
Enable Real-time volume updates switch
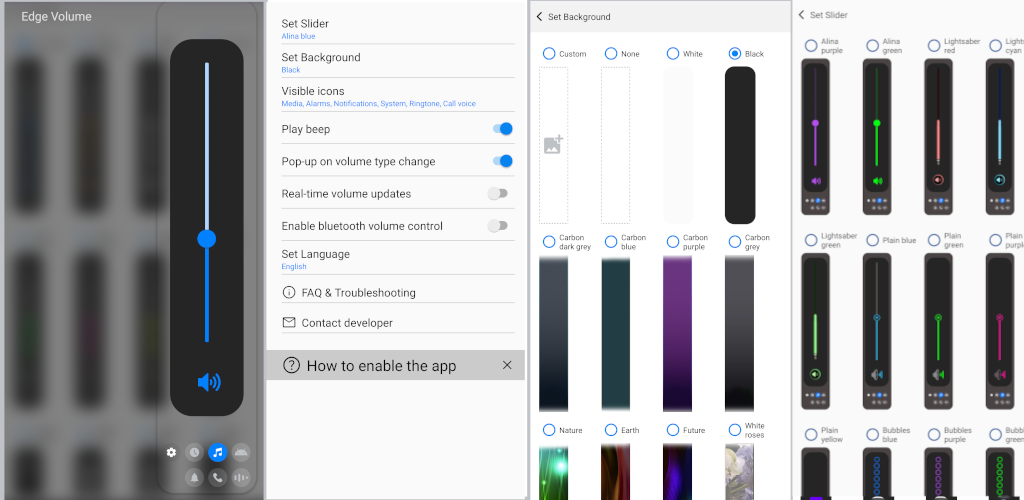coord(498,193)
